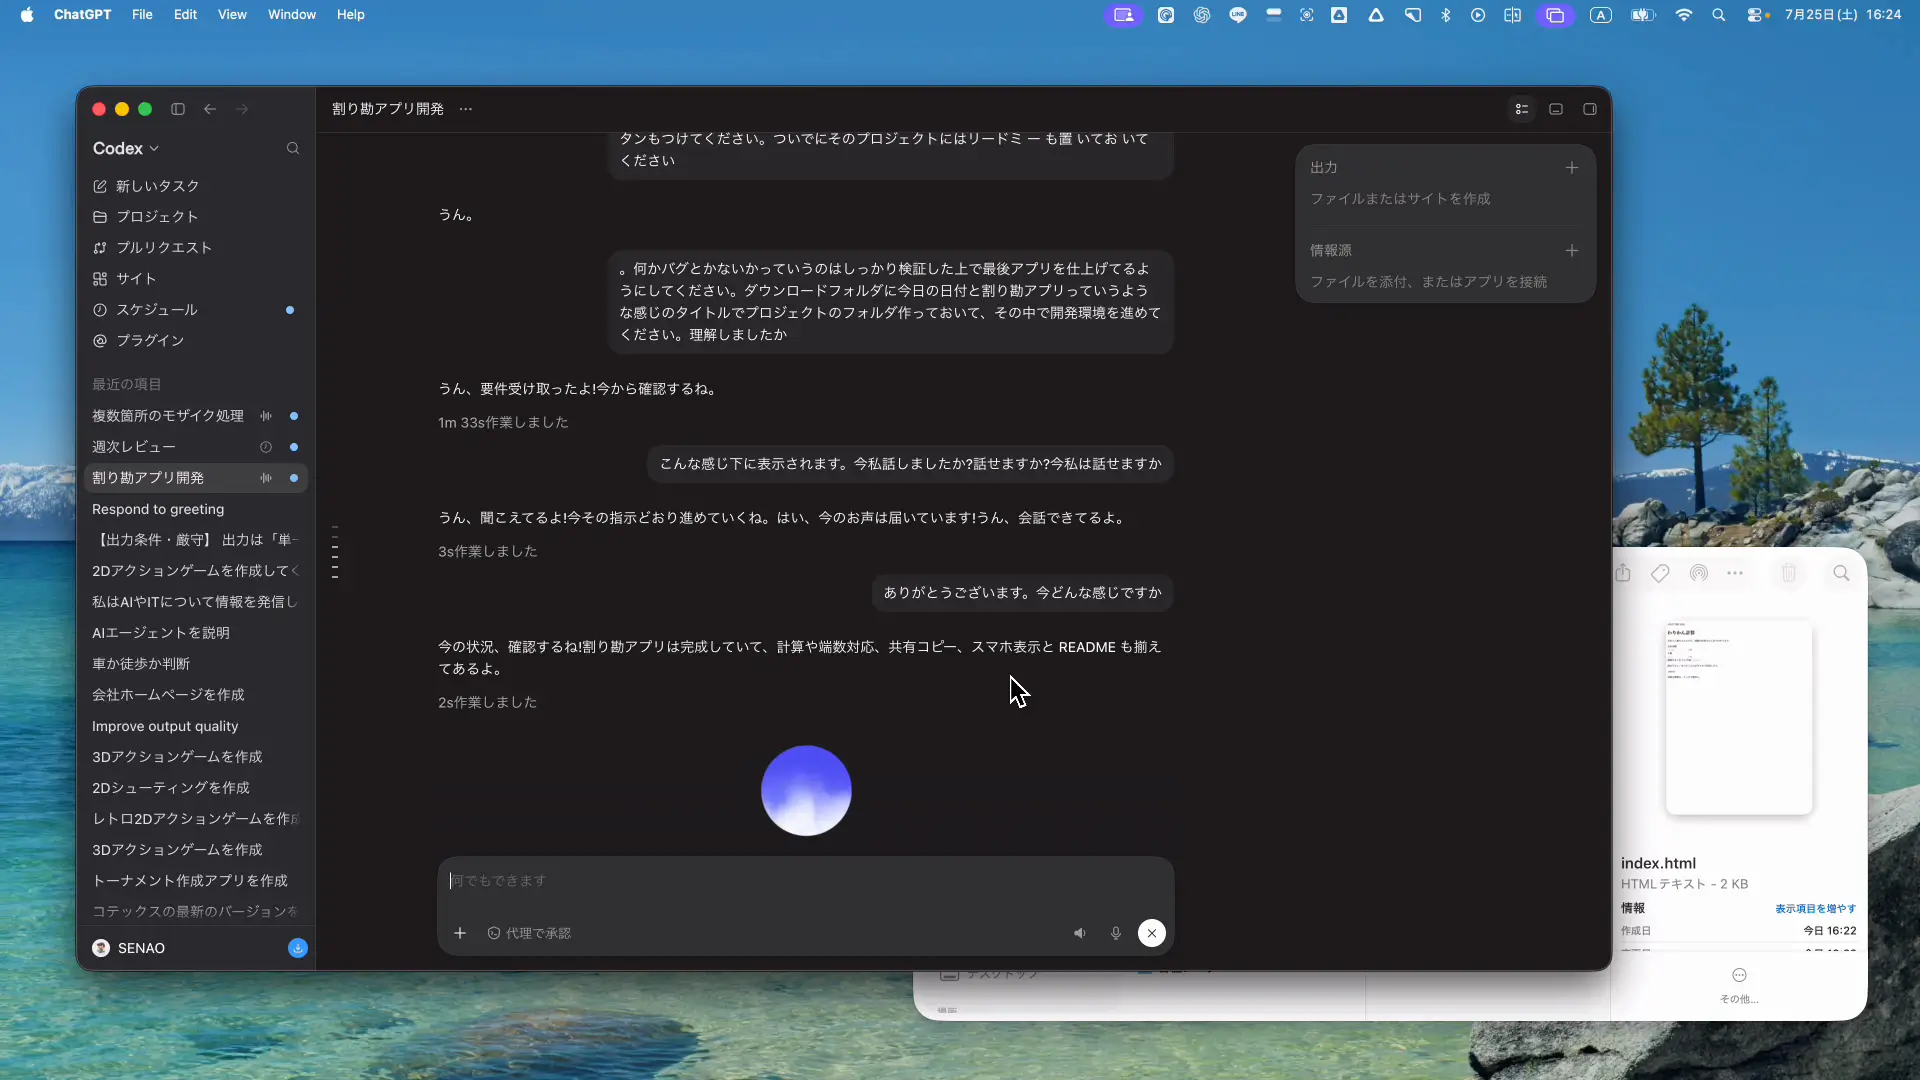Viewport: 1920px width, 1080px height.
Task: Open AIエージェントを説明 conversation
Action: (196, 633)
